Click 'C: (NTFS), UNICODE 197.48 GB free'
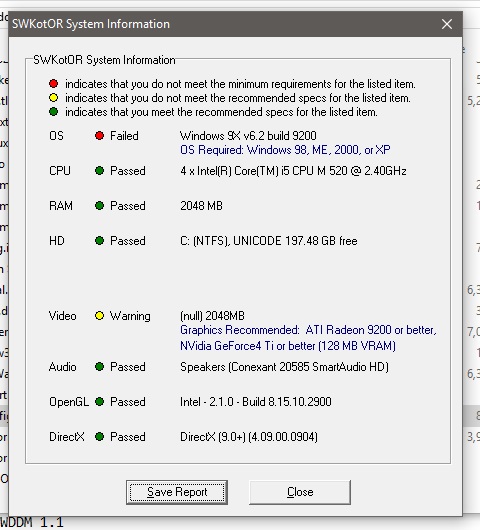Image resolution: width=480 pixels, height=530 pixels. pyautogui.click(x=269, y=241)
